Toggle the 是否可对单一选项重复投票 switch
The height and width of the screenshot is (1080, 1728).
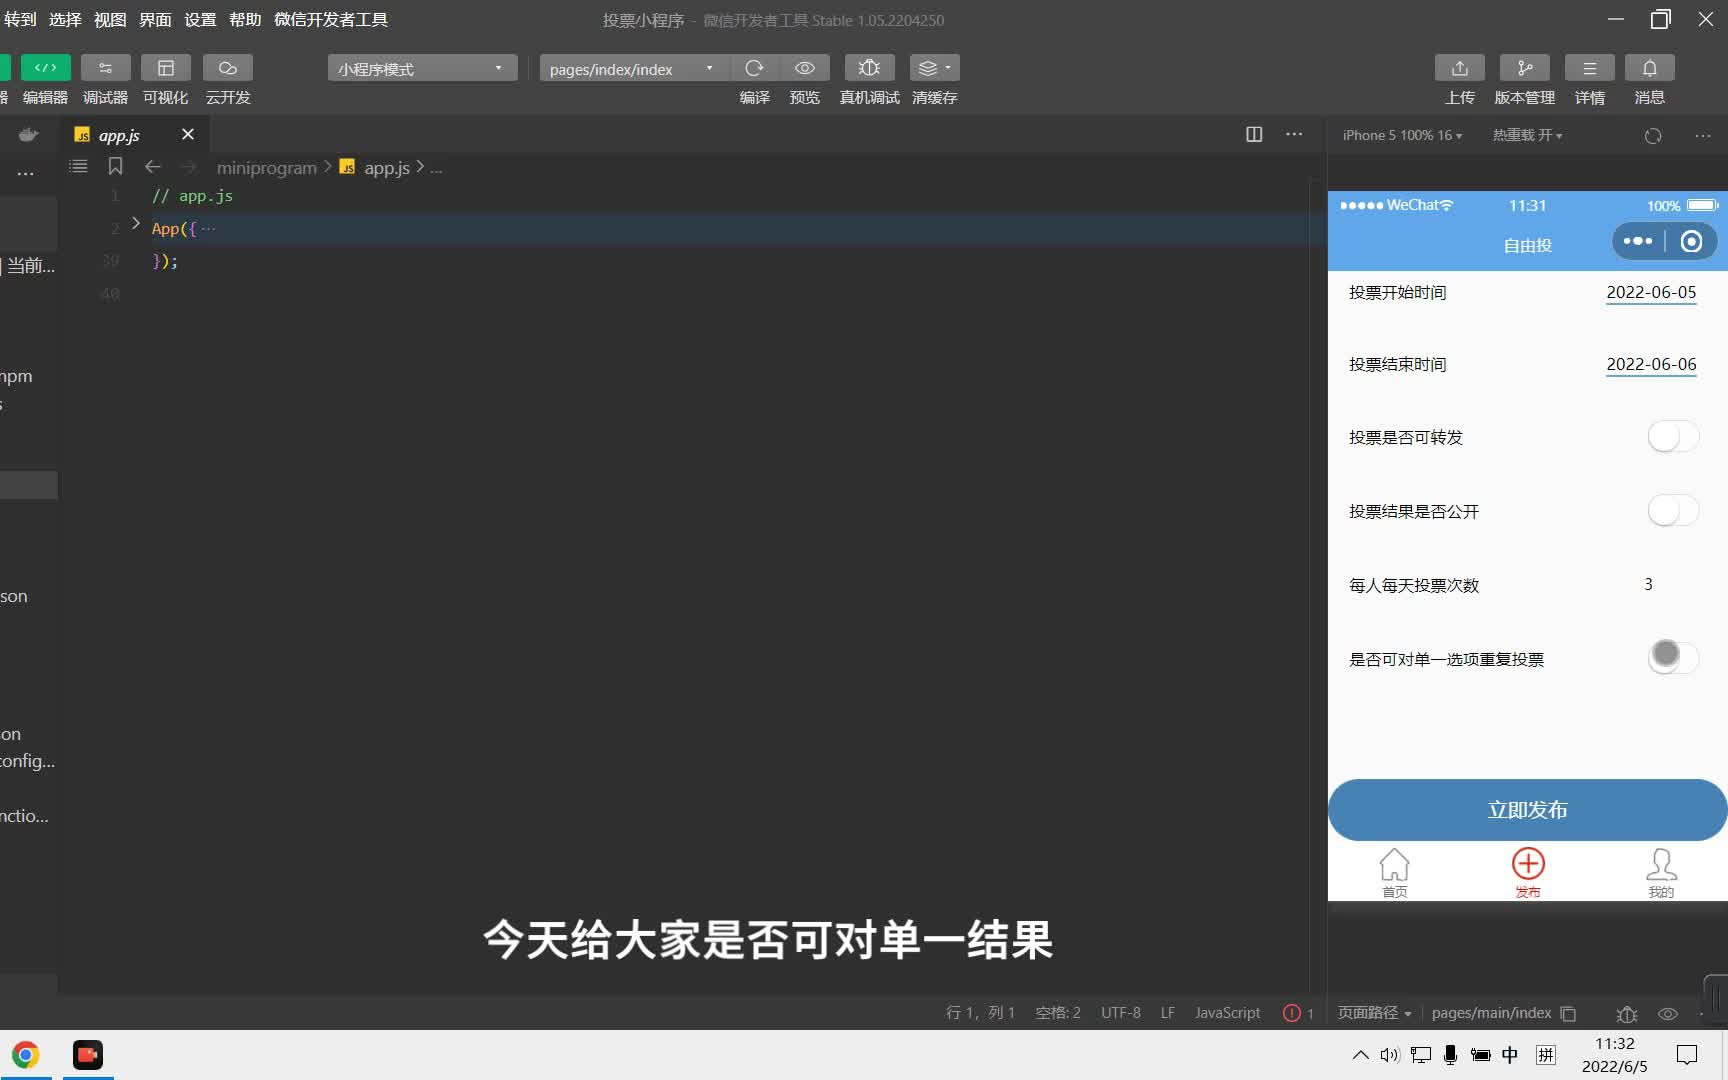[1673, 657]
